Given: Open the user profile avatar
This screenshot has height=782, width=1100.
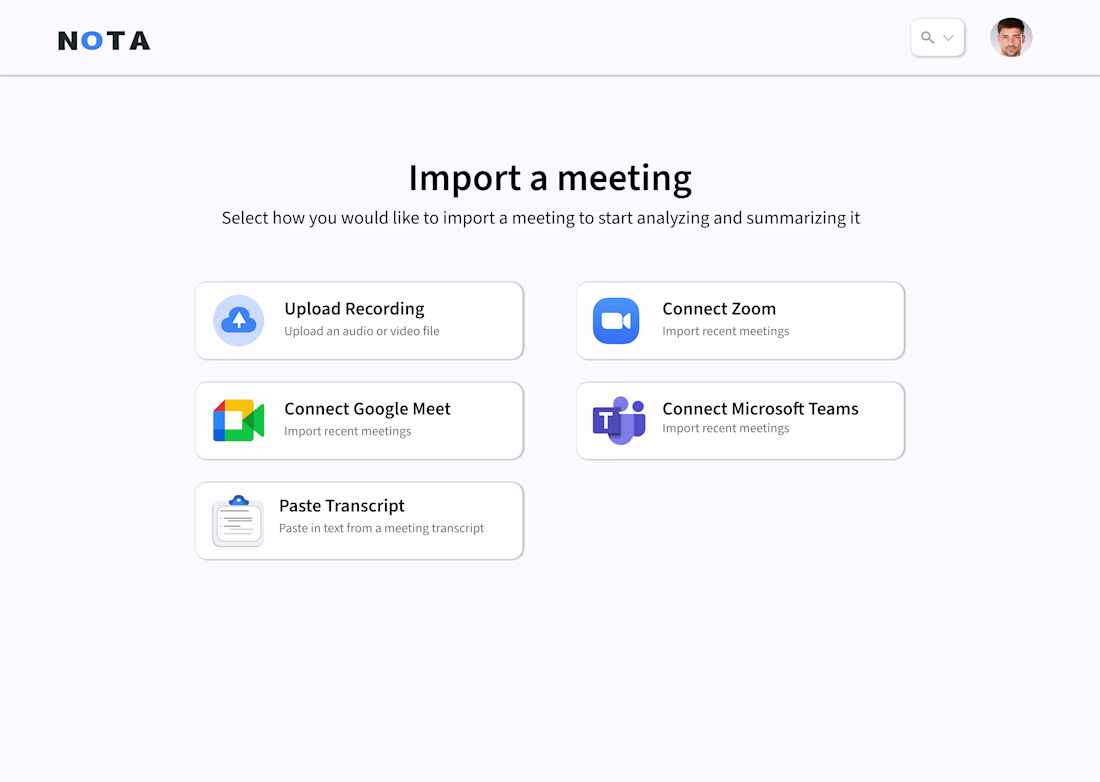Looking at the screenshot, I should click(x=1011, y=37).
